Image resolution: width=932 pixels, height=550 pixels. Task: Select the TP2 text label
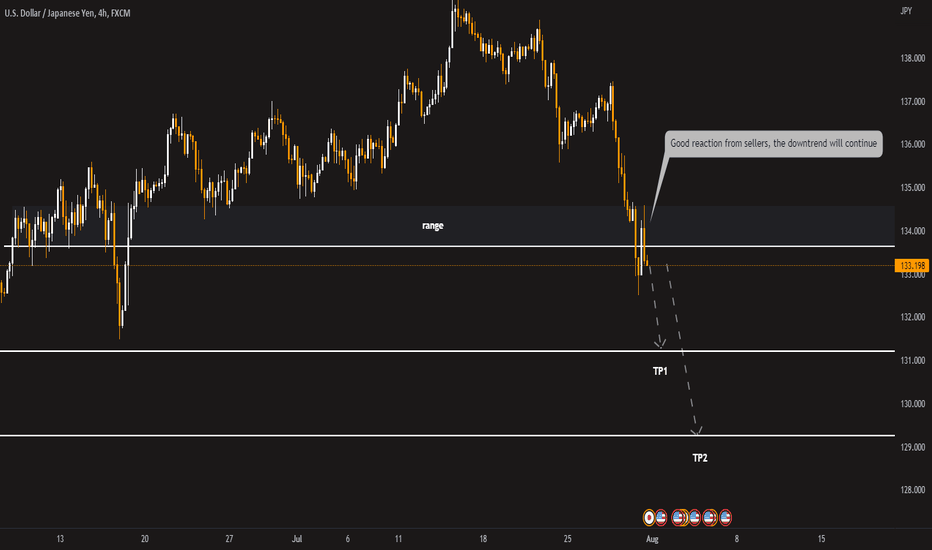pyautogui.click(x=700, y=457)
